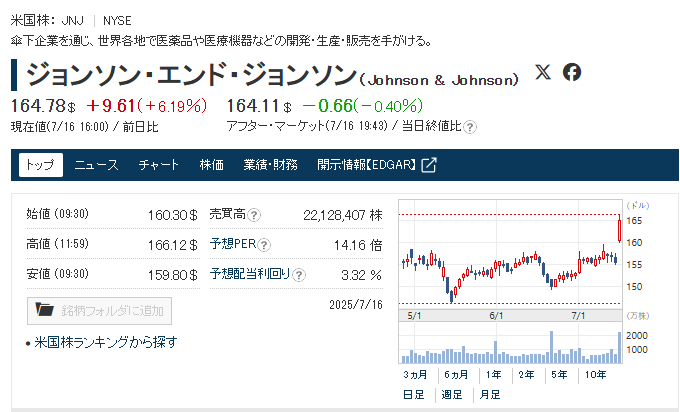The image size is (680, 412).
Task: Click the low price 159.80$
Action: click(x=173, y=275)
